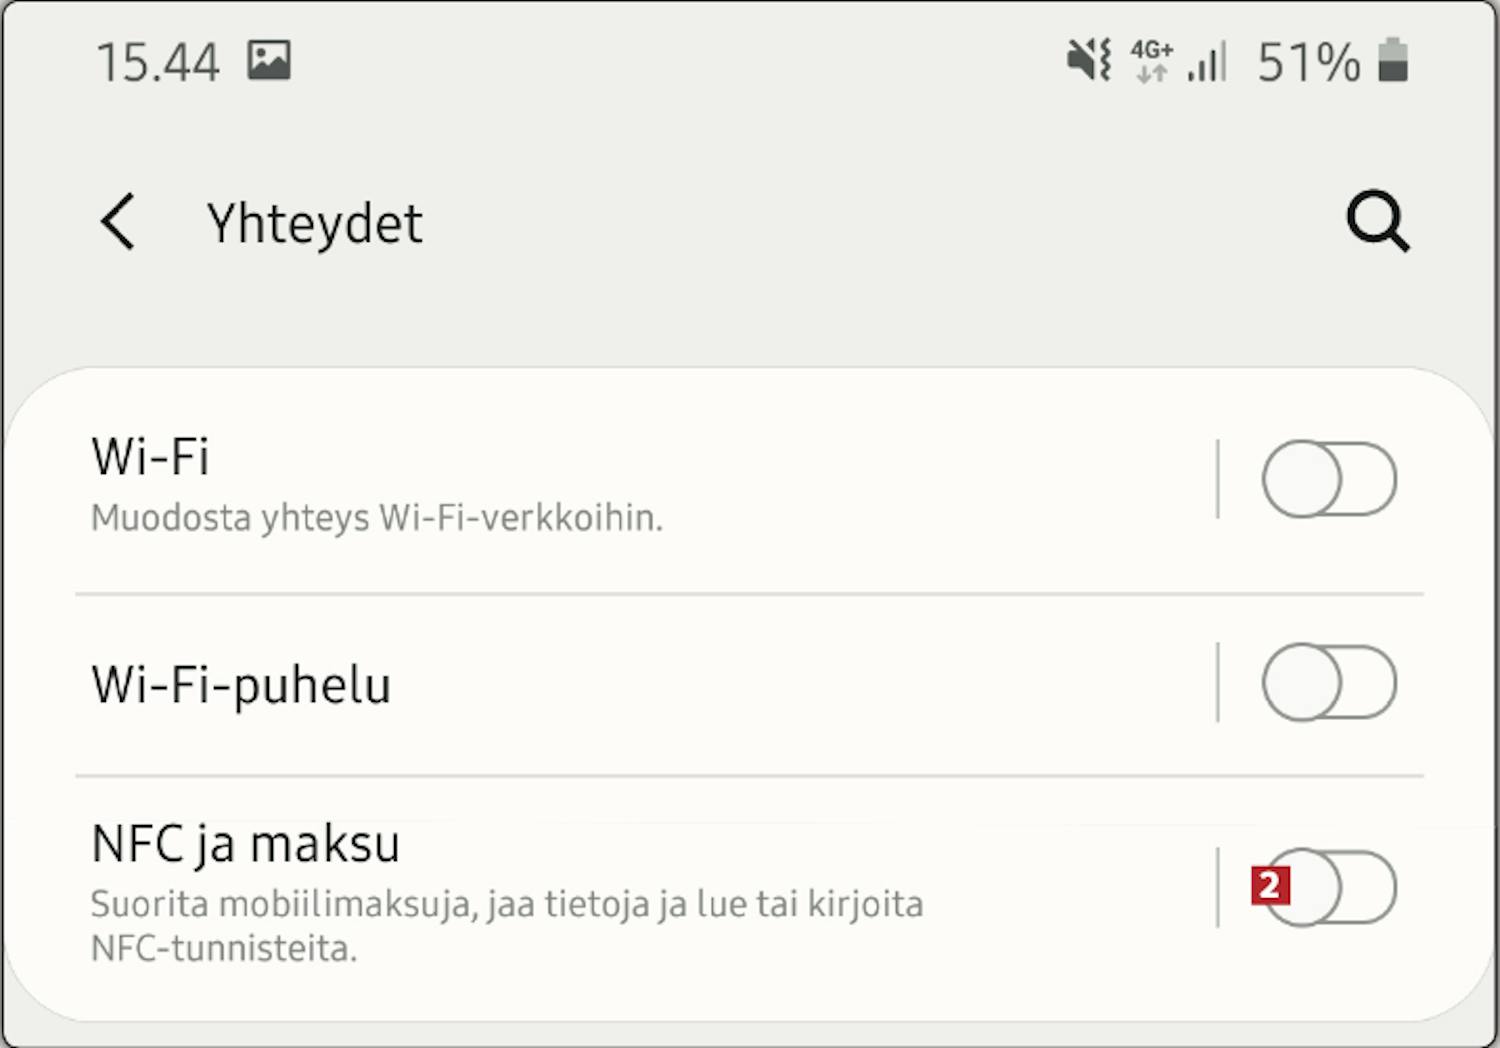Image resolution: width=1500 pixels, height=1048 pixels.
Task: Tap the picture notification icon
Action: [269, 61]
